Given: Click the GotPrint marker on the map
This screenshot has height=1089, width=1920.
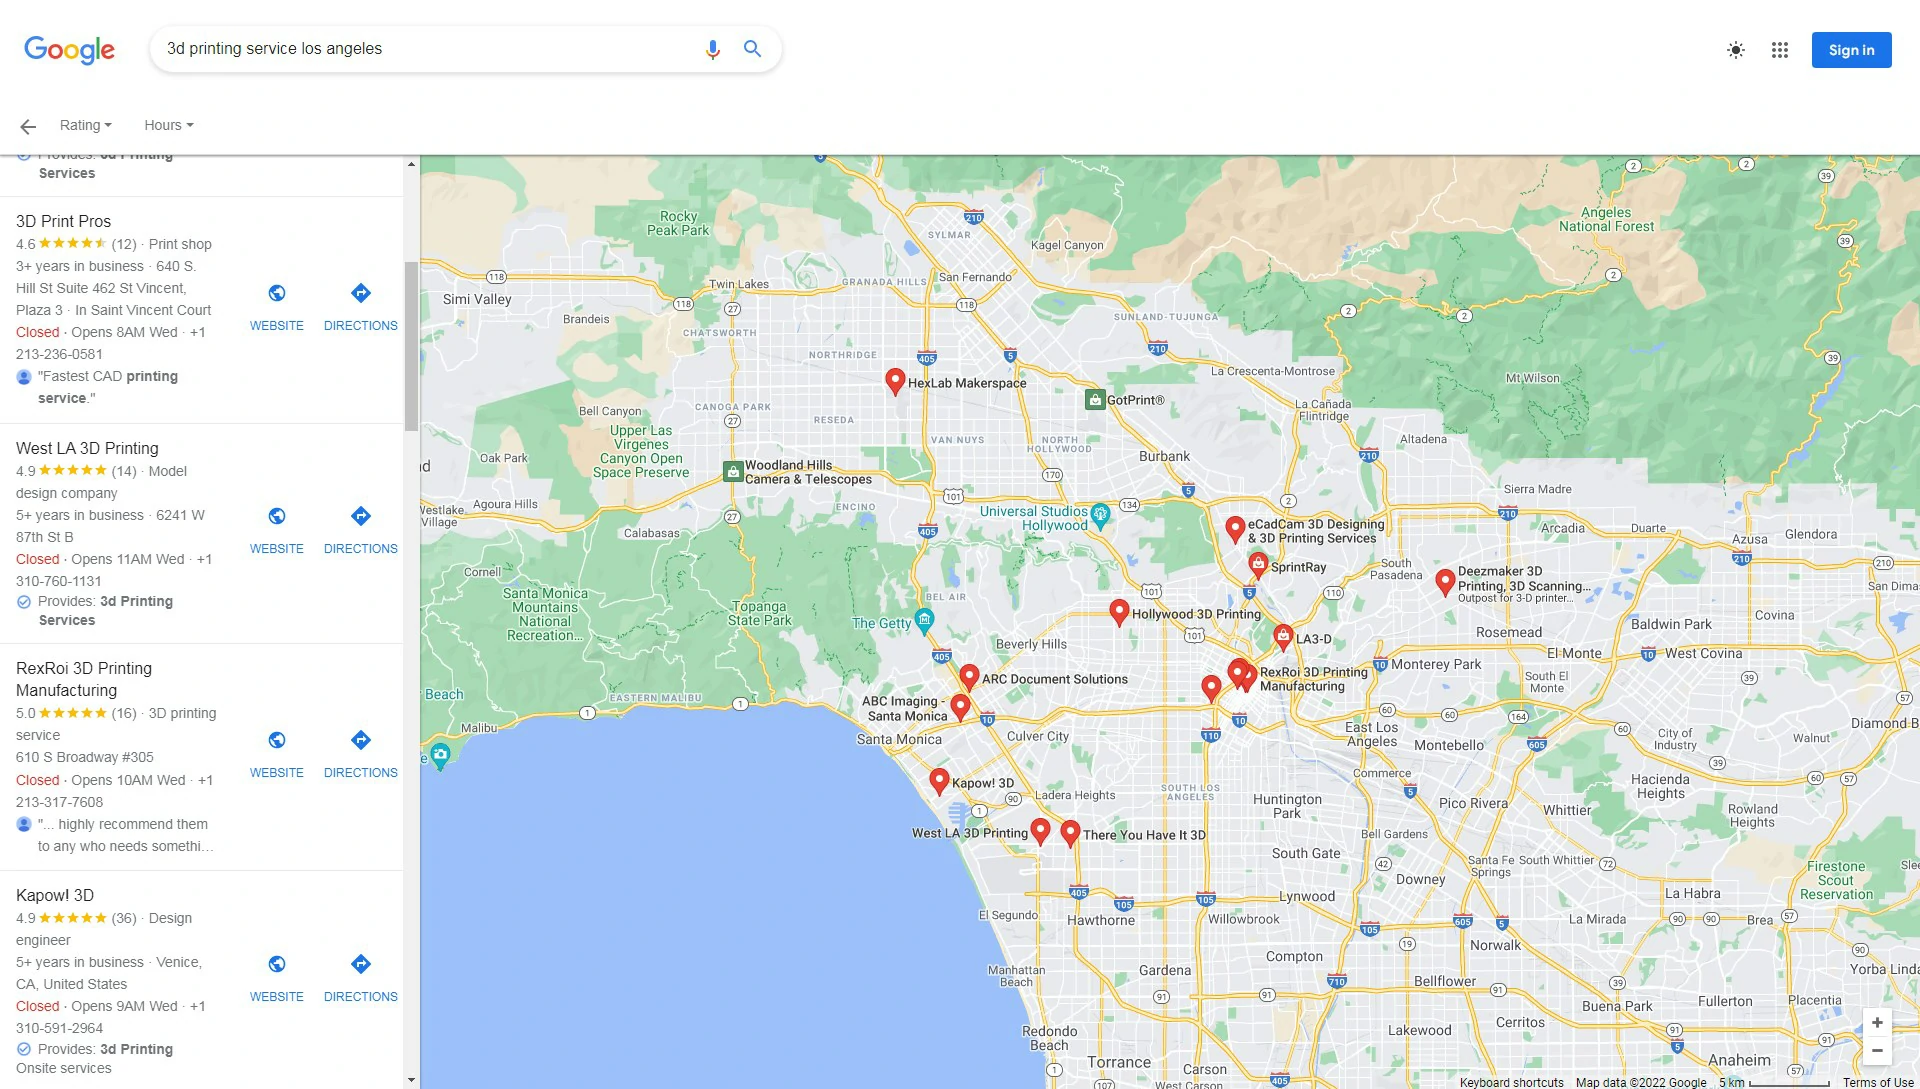Looking at the screenshot, I should tap(1096, 399).
